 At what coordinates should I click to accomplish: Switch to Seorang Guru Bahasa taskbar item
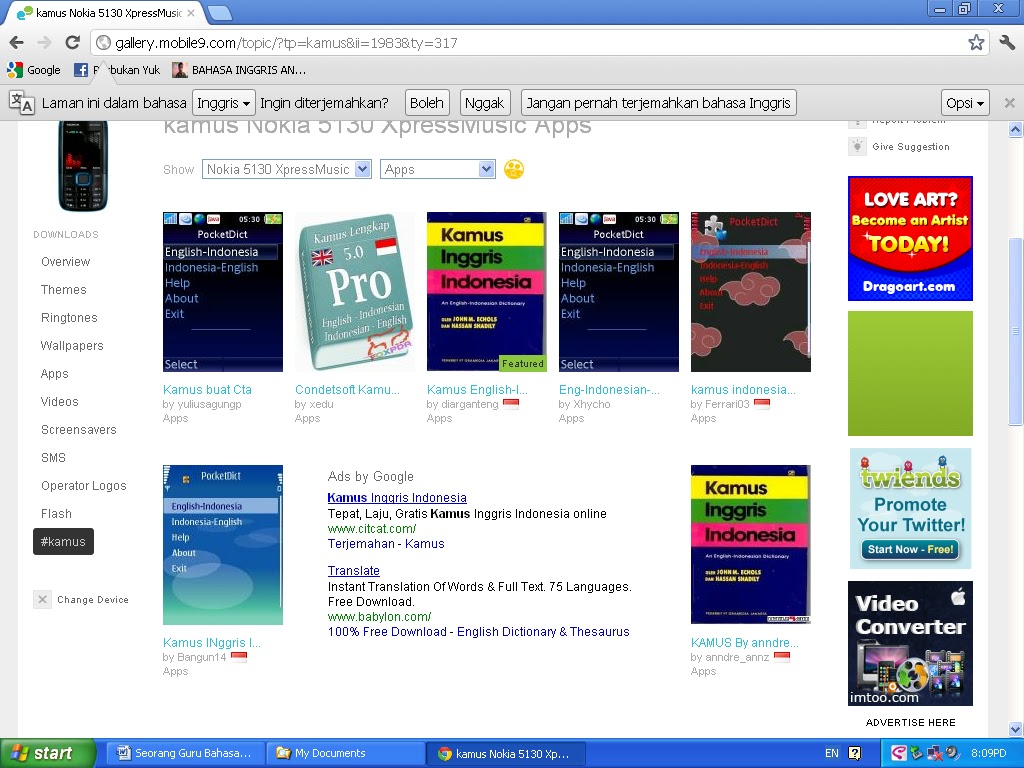[185, 754]
